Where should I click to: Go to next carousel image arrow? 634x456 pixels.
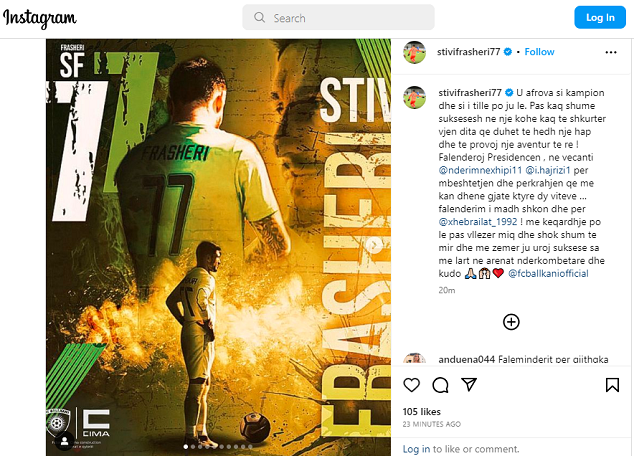point(374,245)
